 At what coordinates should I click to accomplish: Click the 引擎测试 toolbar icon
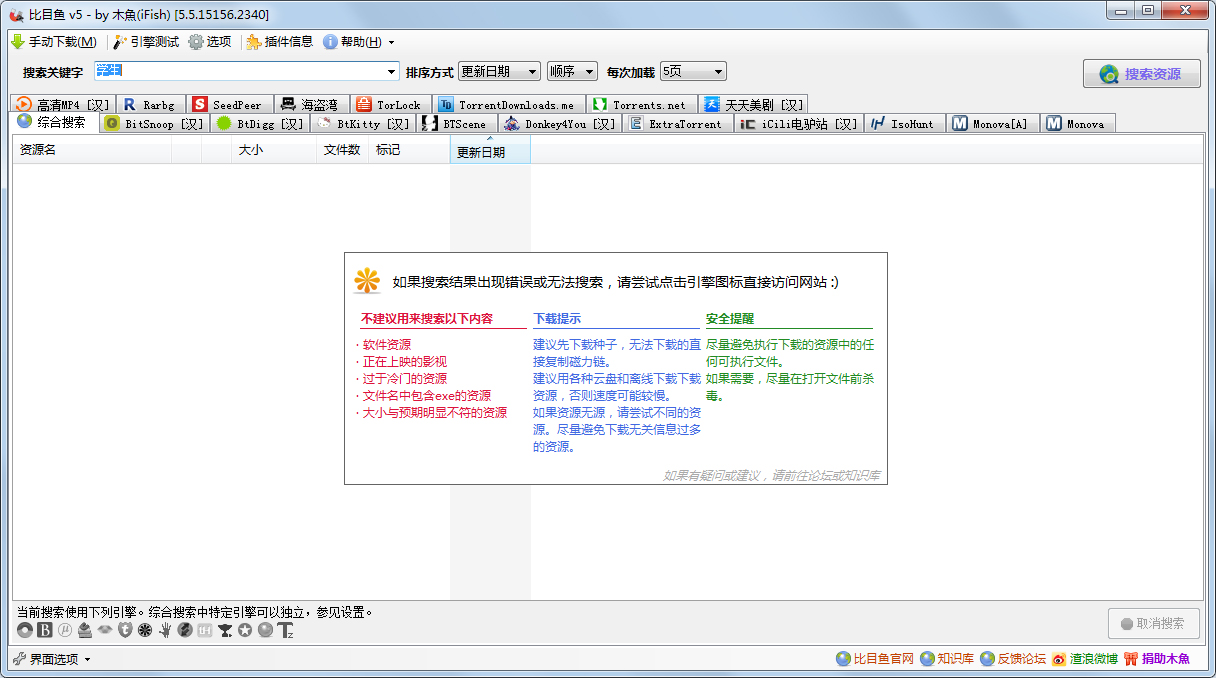(x=117, y=43)
